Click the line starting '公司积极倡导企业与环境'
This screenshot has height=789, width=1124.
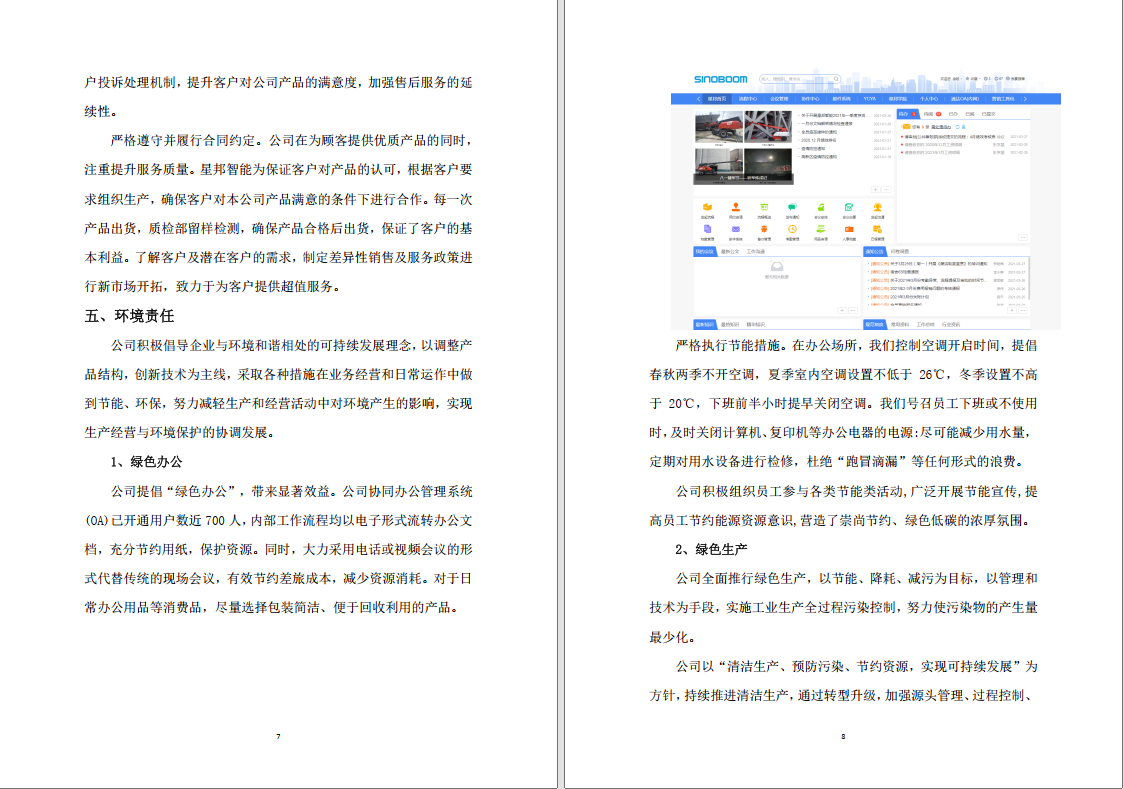291,345
